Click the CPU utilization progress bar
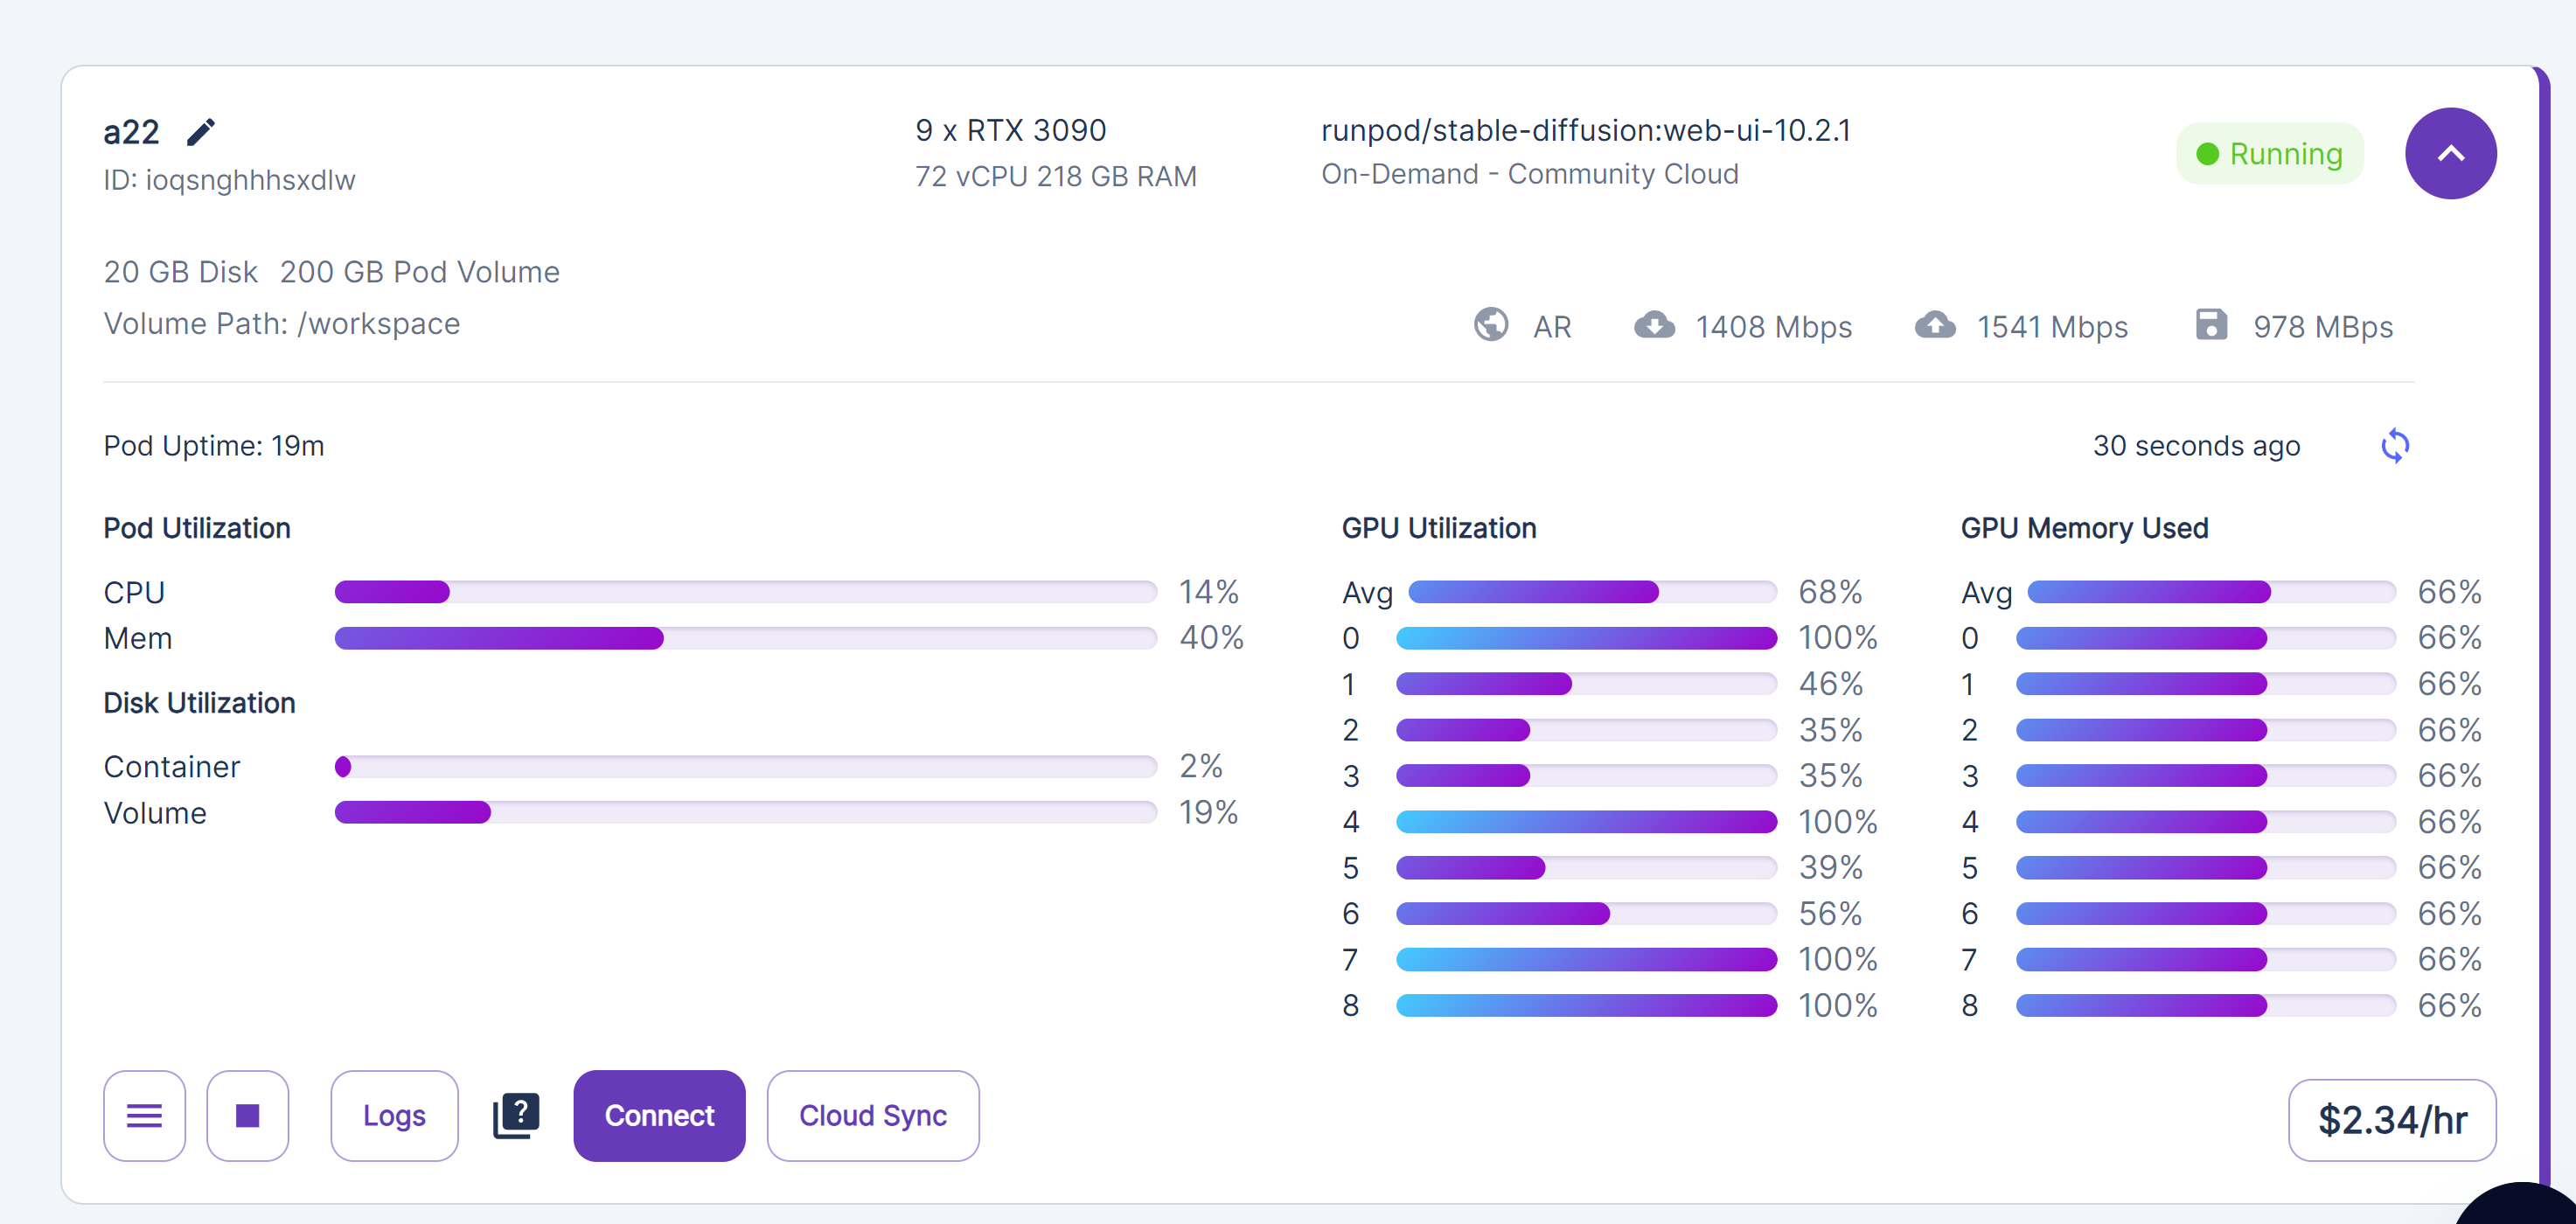Viewport: 2576px width, 1224px height. 745,592
